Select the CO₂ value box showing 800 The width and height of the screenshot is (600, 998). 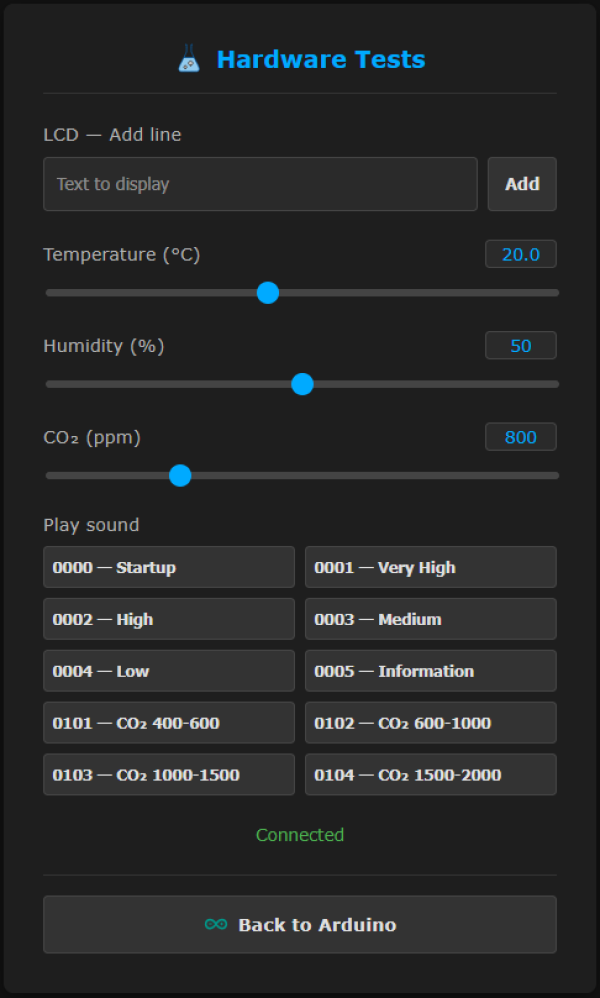point(520,437)
